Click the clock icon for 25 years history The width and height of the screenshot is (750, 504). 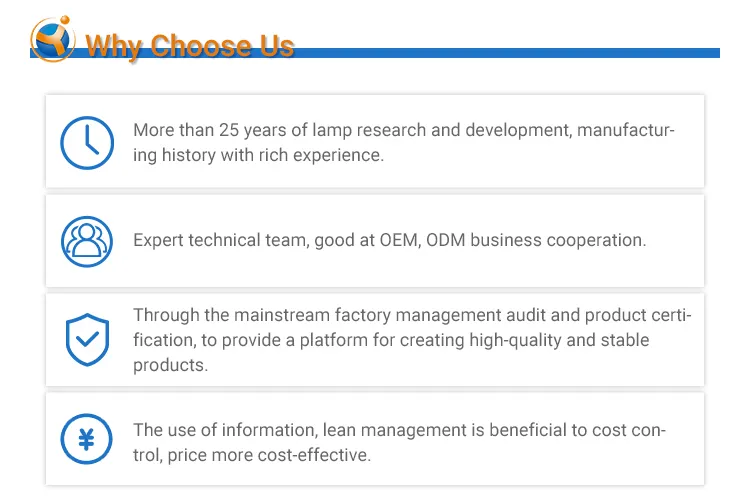(87, 142)
